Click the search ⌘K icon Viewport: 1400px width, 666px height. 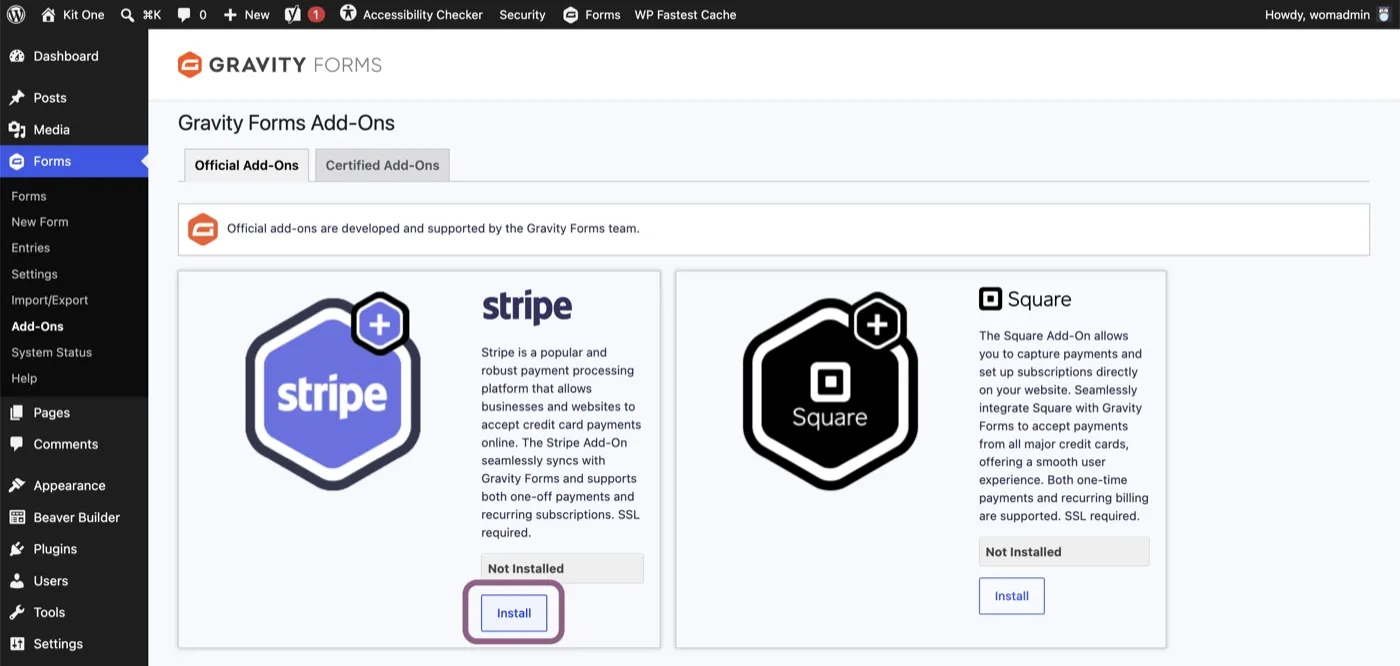click(x=140, y=14)
